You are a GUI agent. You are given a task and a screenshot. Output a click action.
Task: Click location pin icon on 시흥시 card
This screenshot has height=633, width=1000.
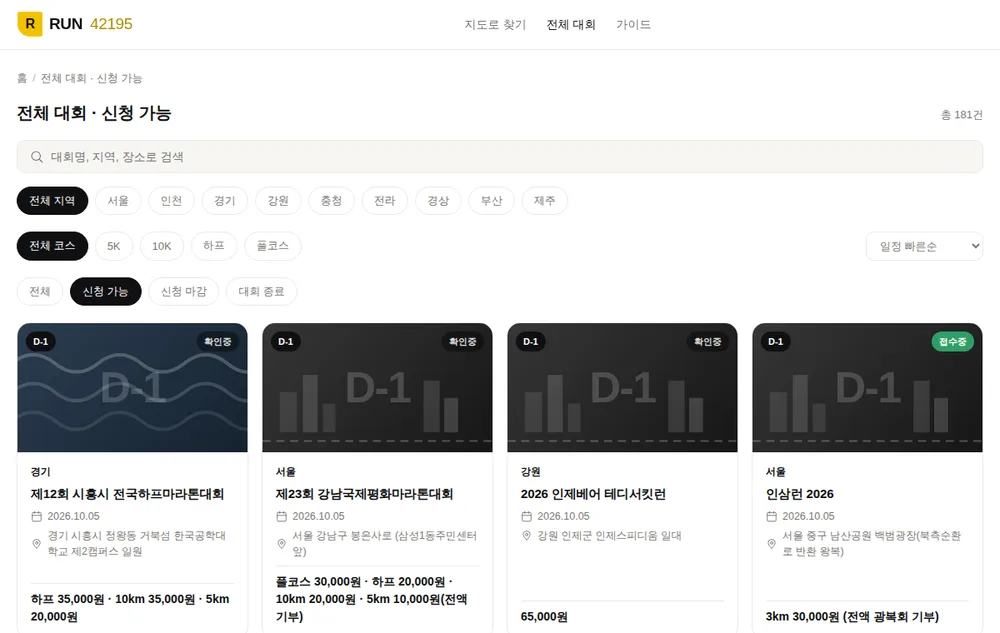[x=36, y=544]
